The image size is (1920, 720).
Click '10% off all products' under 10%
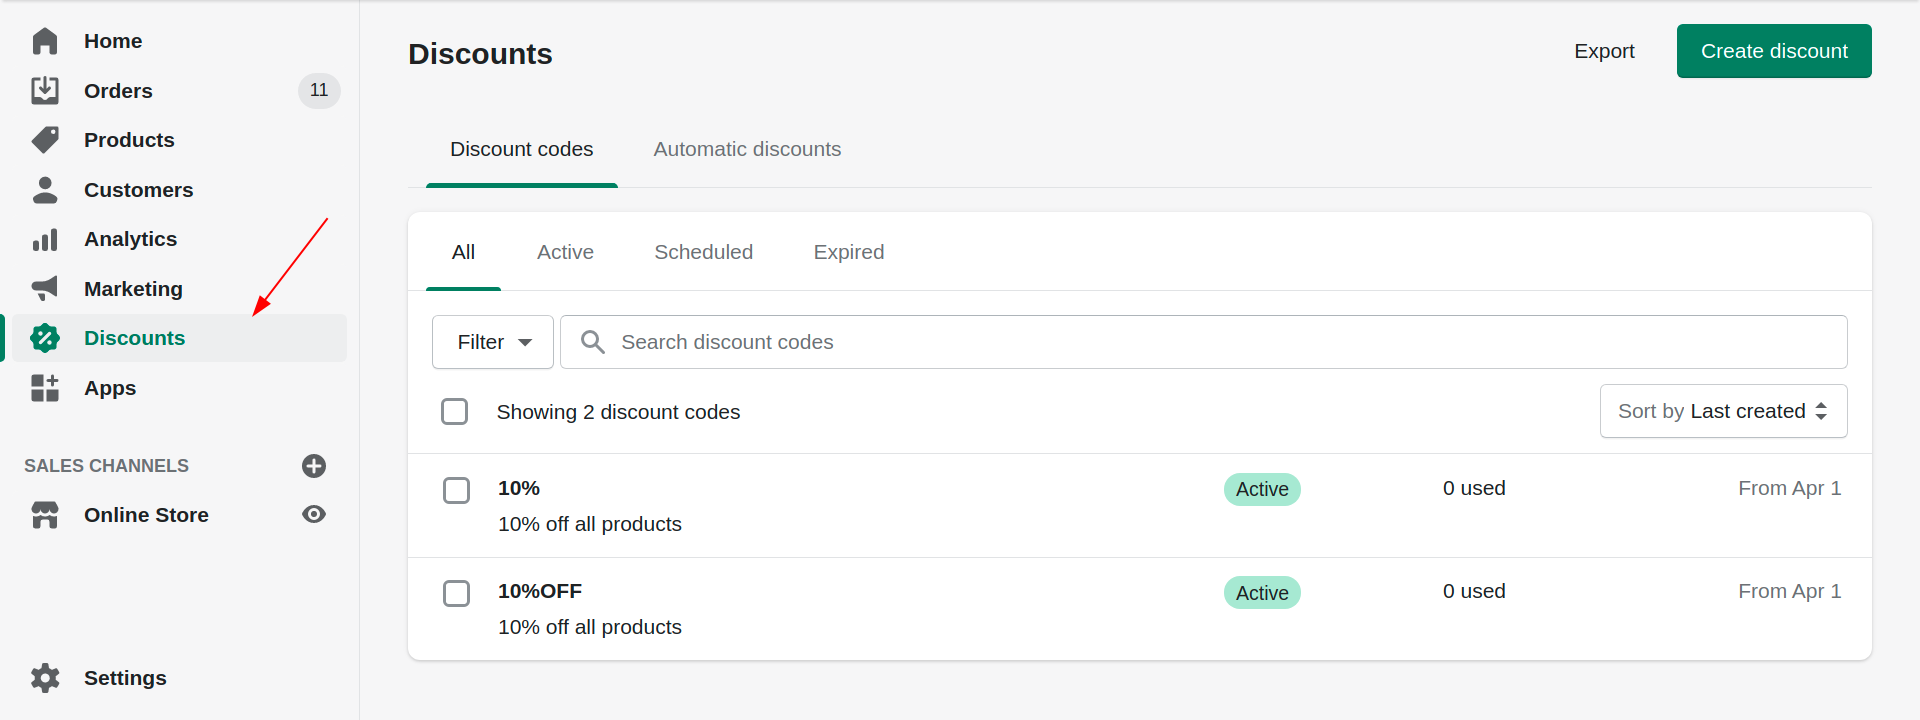(x=590, y=524)
